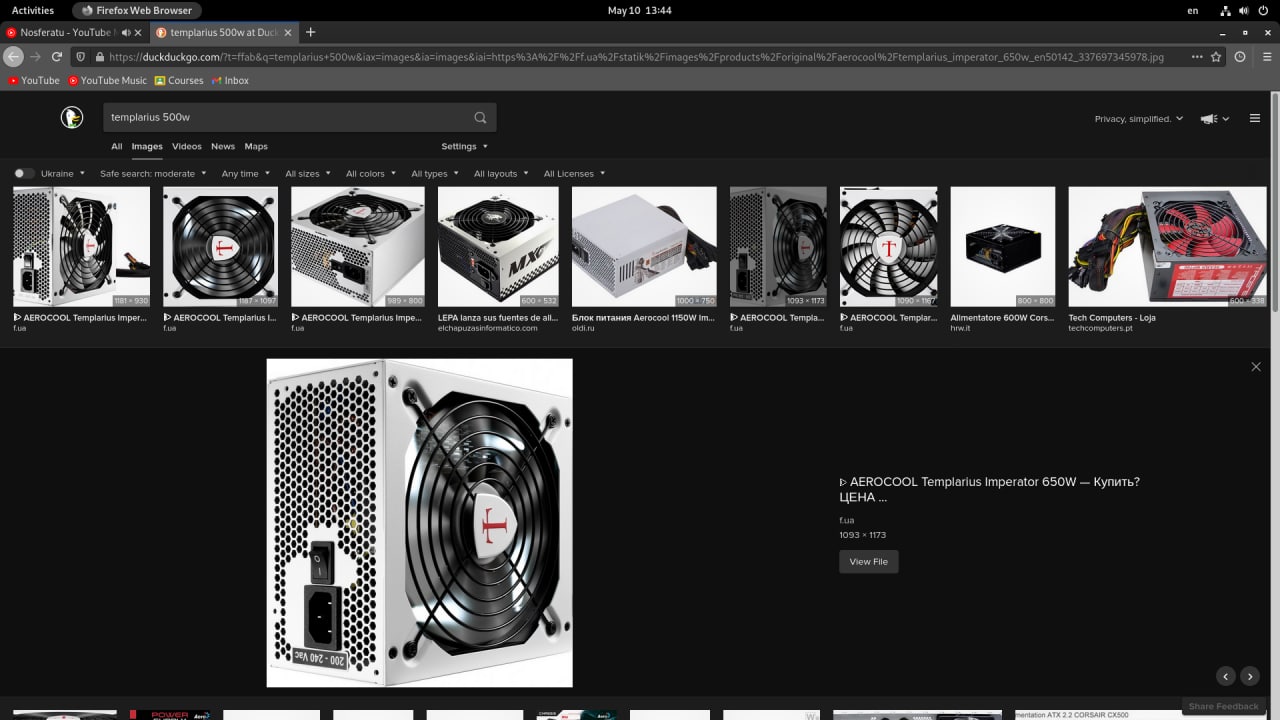
Task: Toggle the Ukraine region switch
Action: (23, 173)
